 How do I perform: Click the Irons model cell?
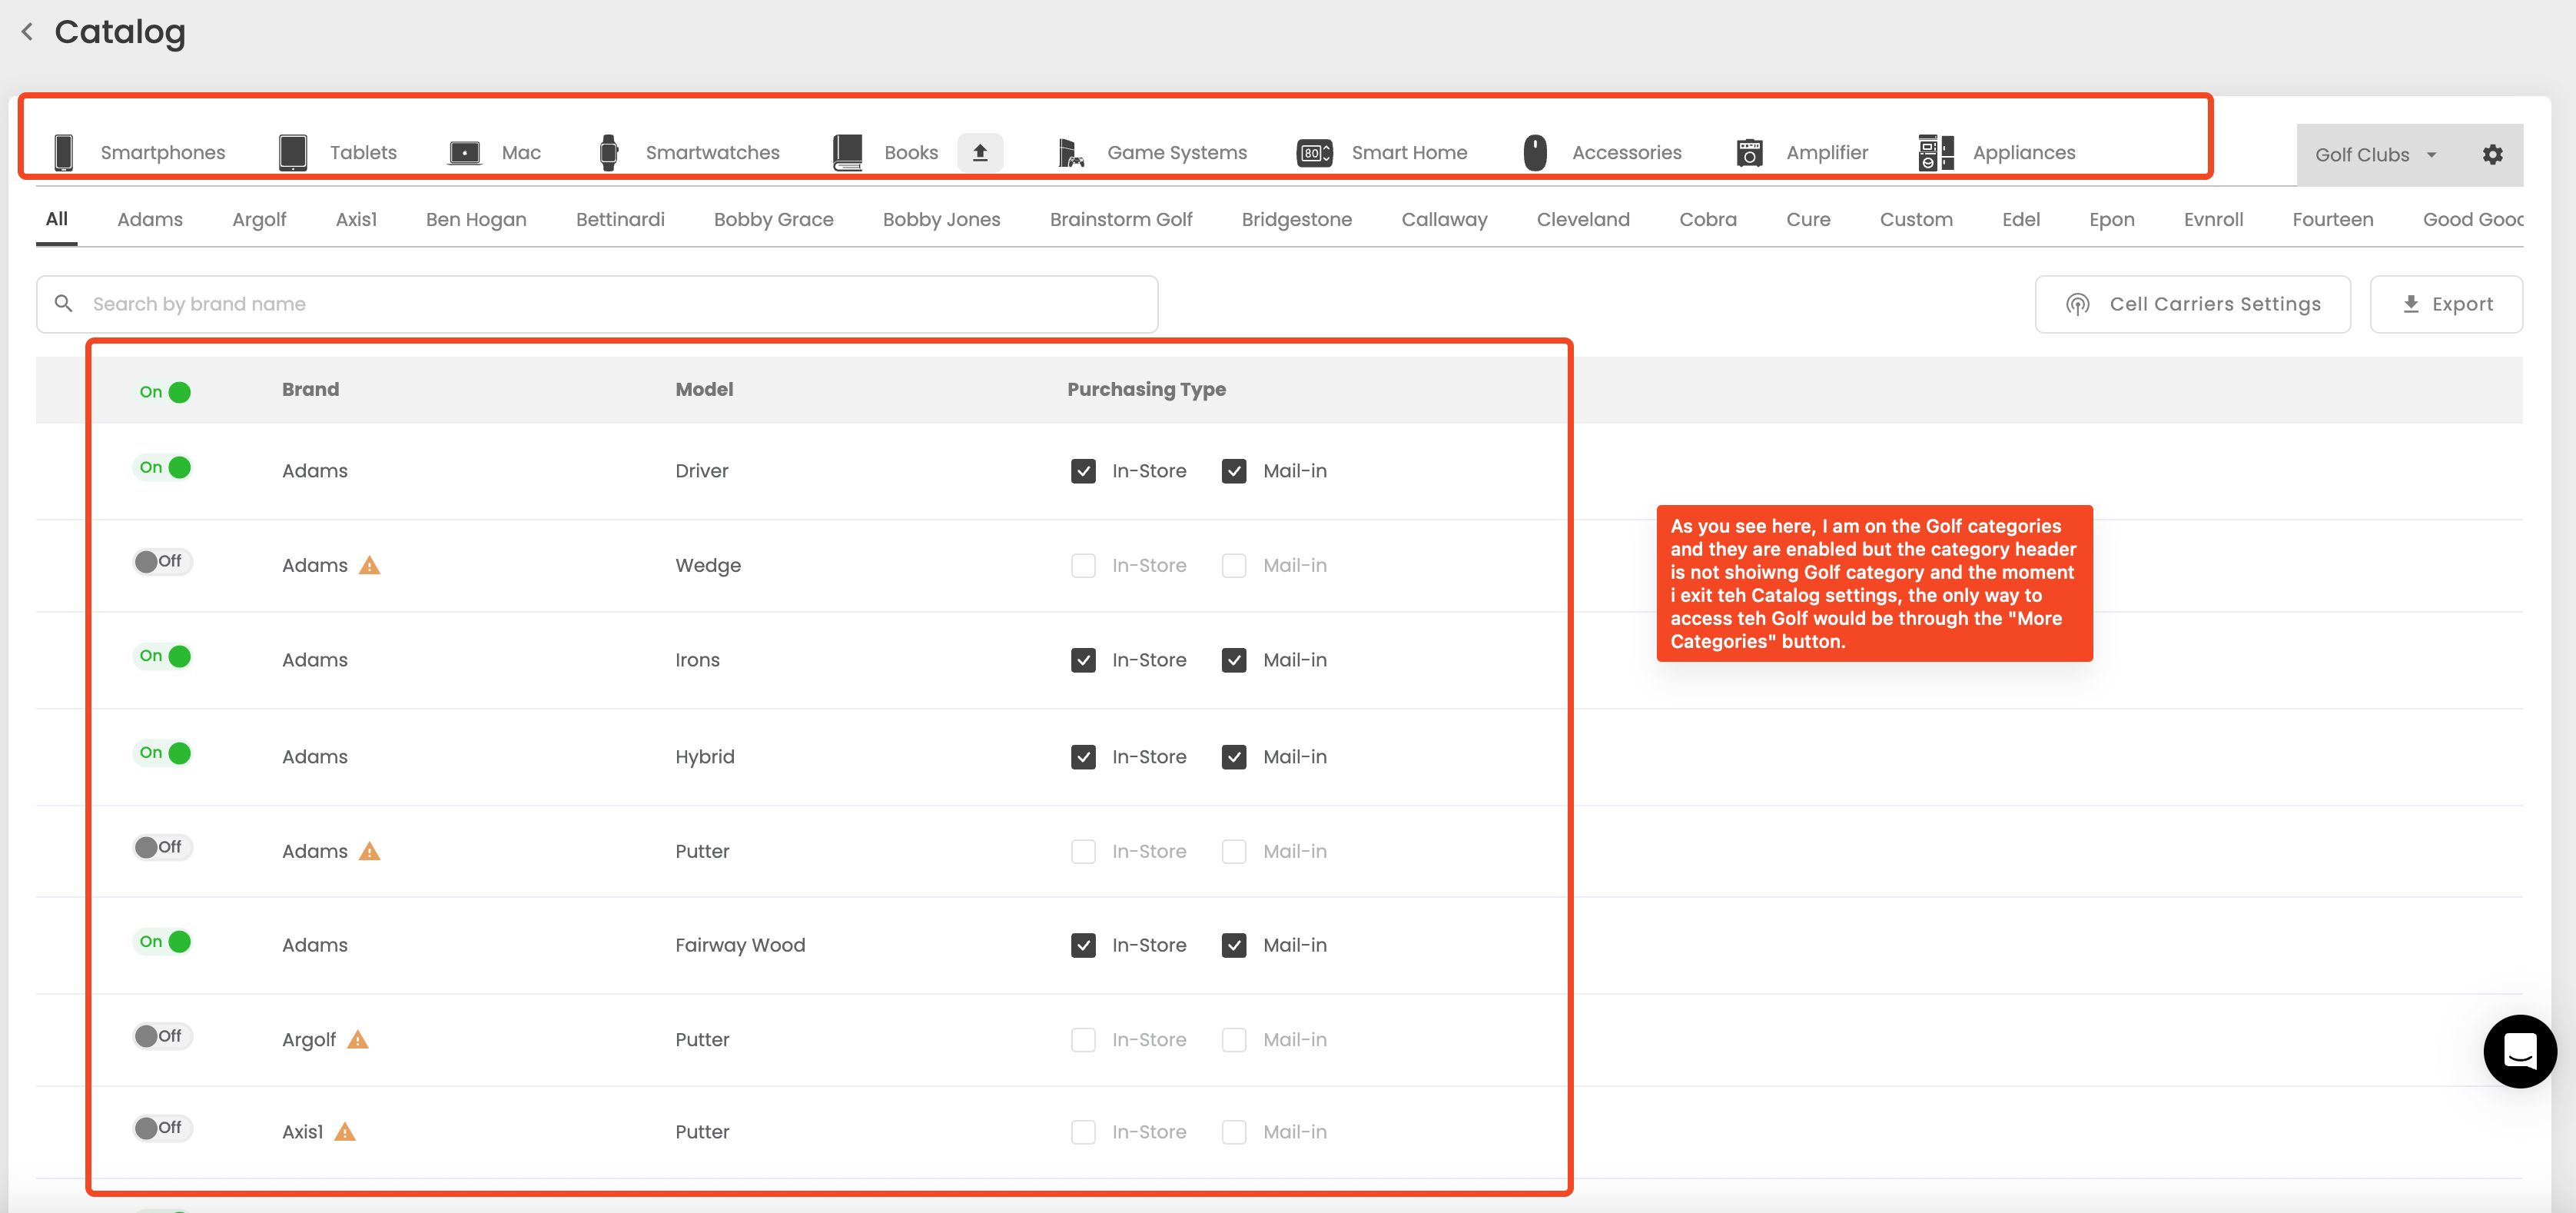[697, 660]
